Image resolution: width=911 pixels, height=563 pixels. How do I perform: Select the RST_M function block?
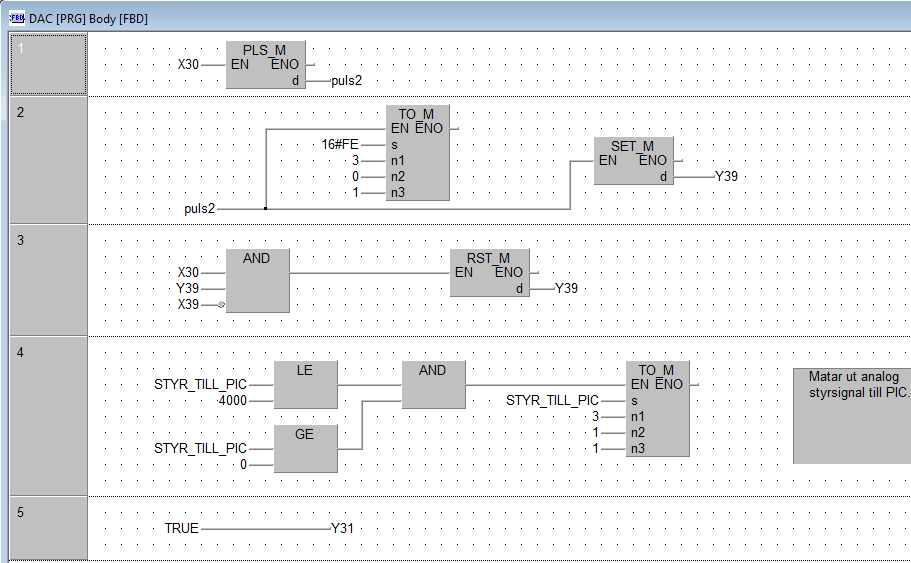[489, 272]
